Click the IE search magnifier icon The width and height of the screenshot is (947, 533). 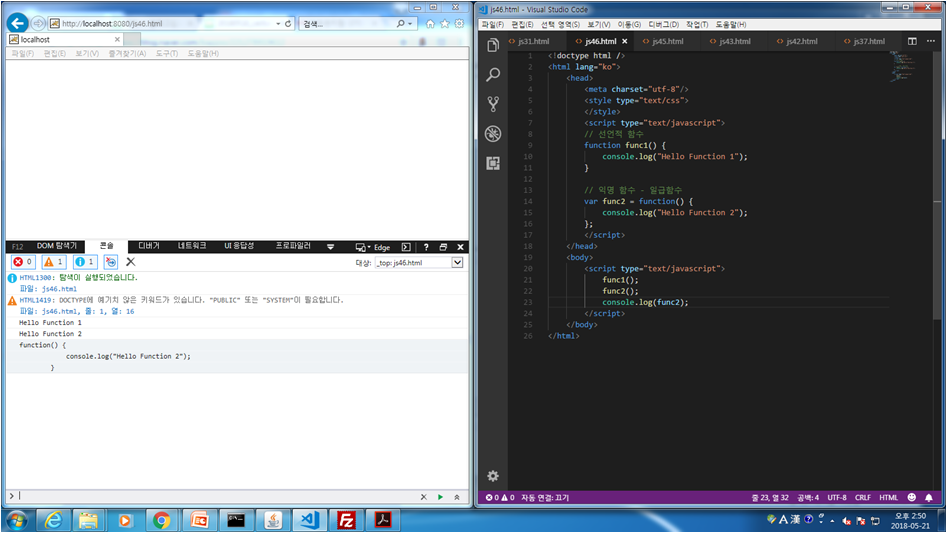tap(400, 24)
